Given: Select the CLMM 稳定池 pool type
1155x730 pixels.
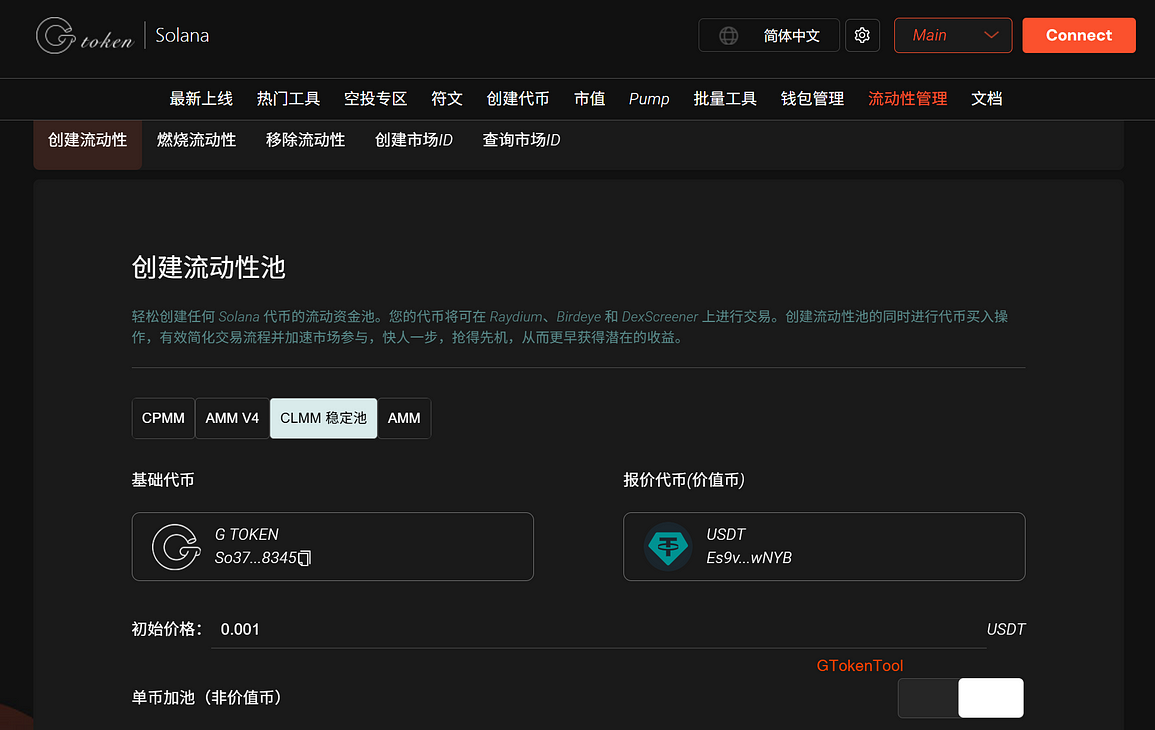Looking at the screenshot, I should 323,418.
